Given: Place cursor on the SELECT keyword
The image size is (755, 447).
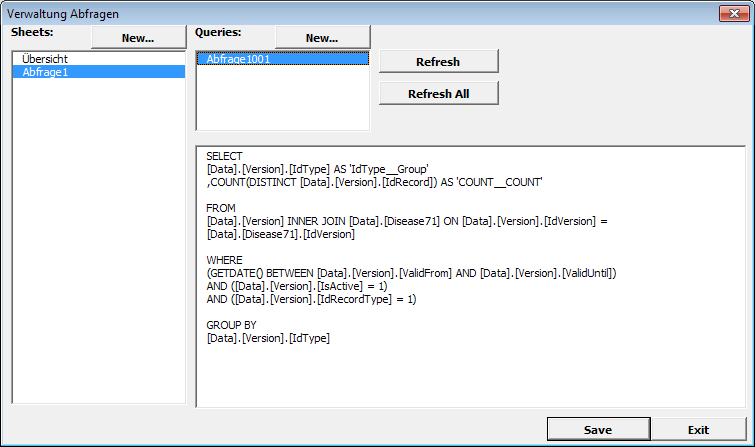Looking at the screenshot, I should tap(224, 157).
